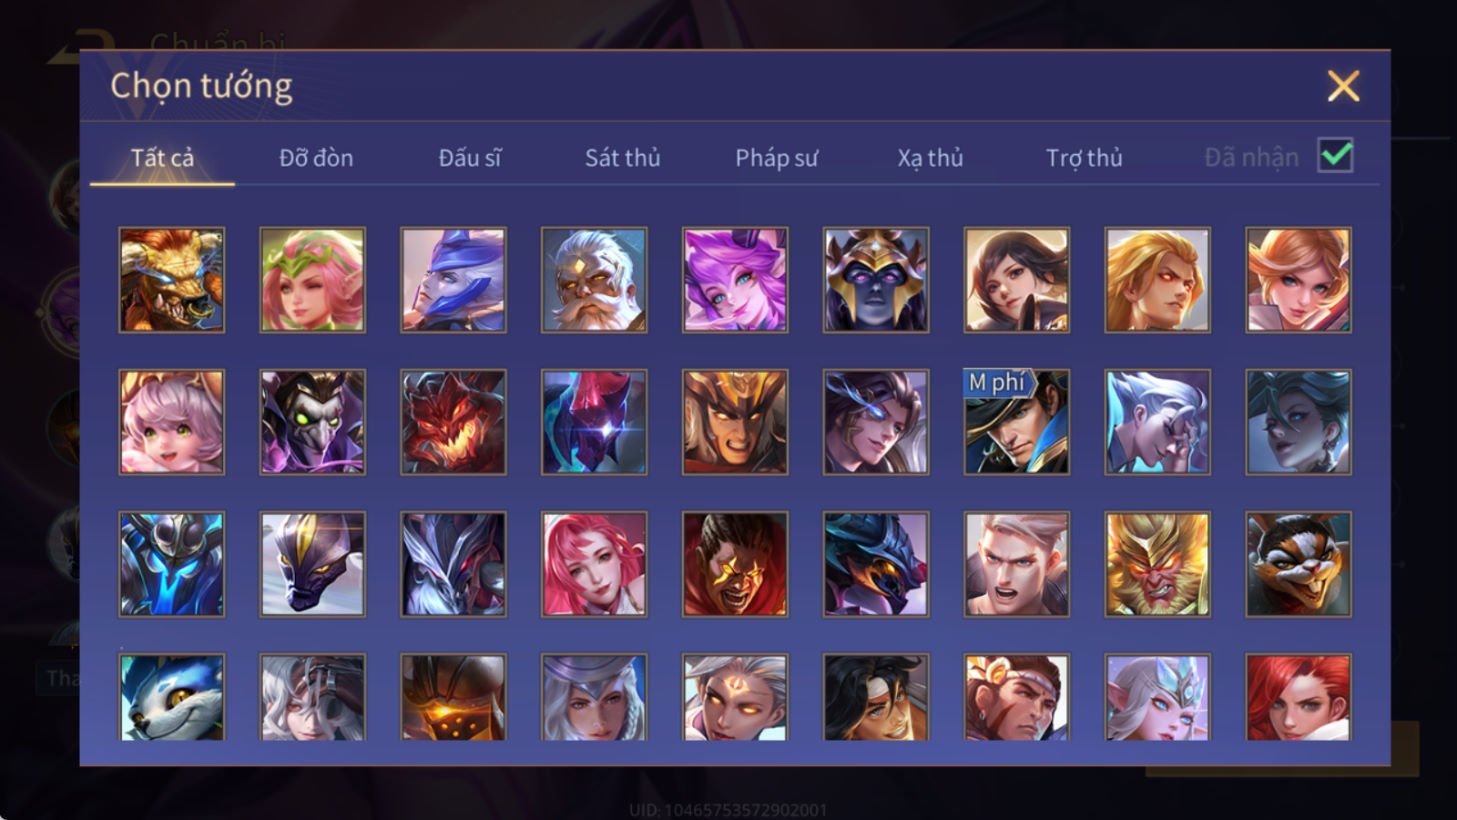1457x820 pixels.
Task: Toggle the Đã nhận checkbox
Action: (x=1335, y=156)
